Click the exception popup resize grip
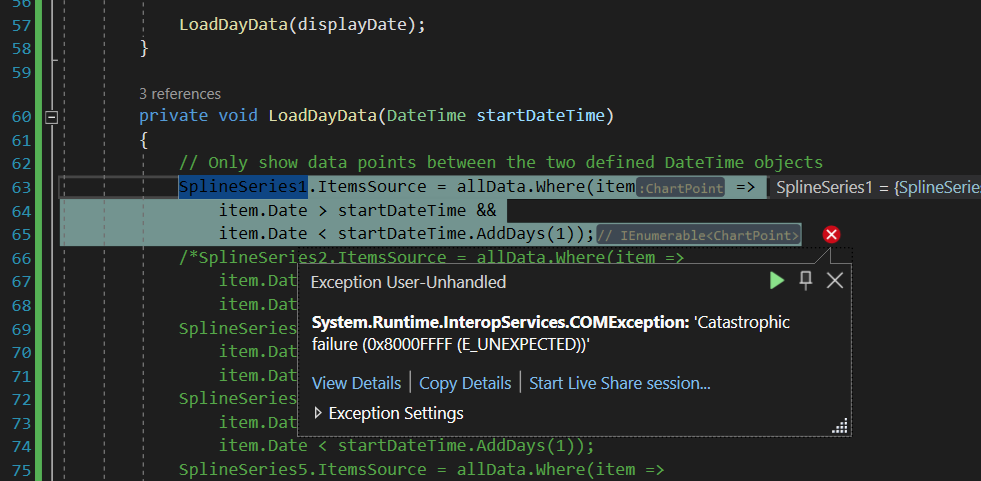The image size is (981, 481). pyautogui.click(x=840, y=425)
